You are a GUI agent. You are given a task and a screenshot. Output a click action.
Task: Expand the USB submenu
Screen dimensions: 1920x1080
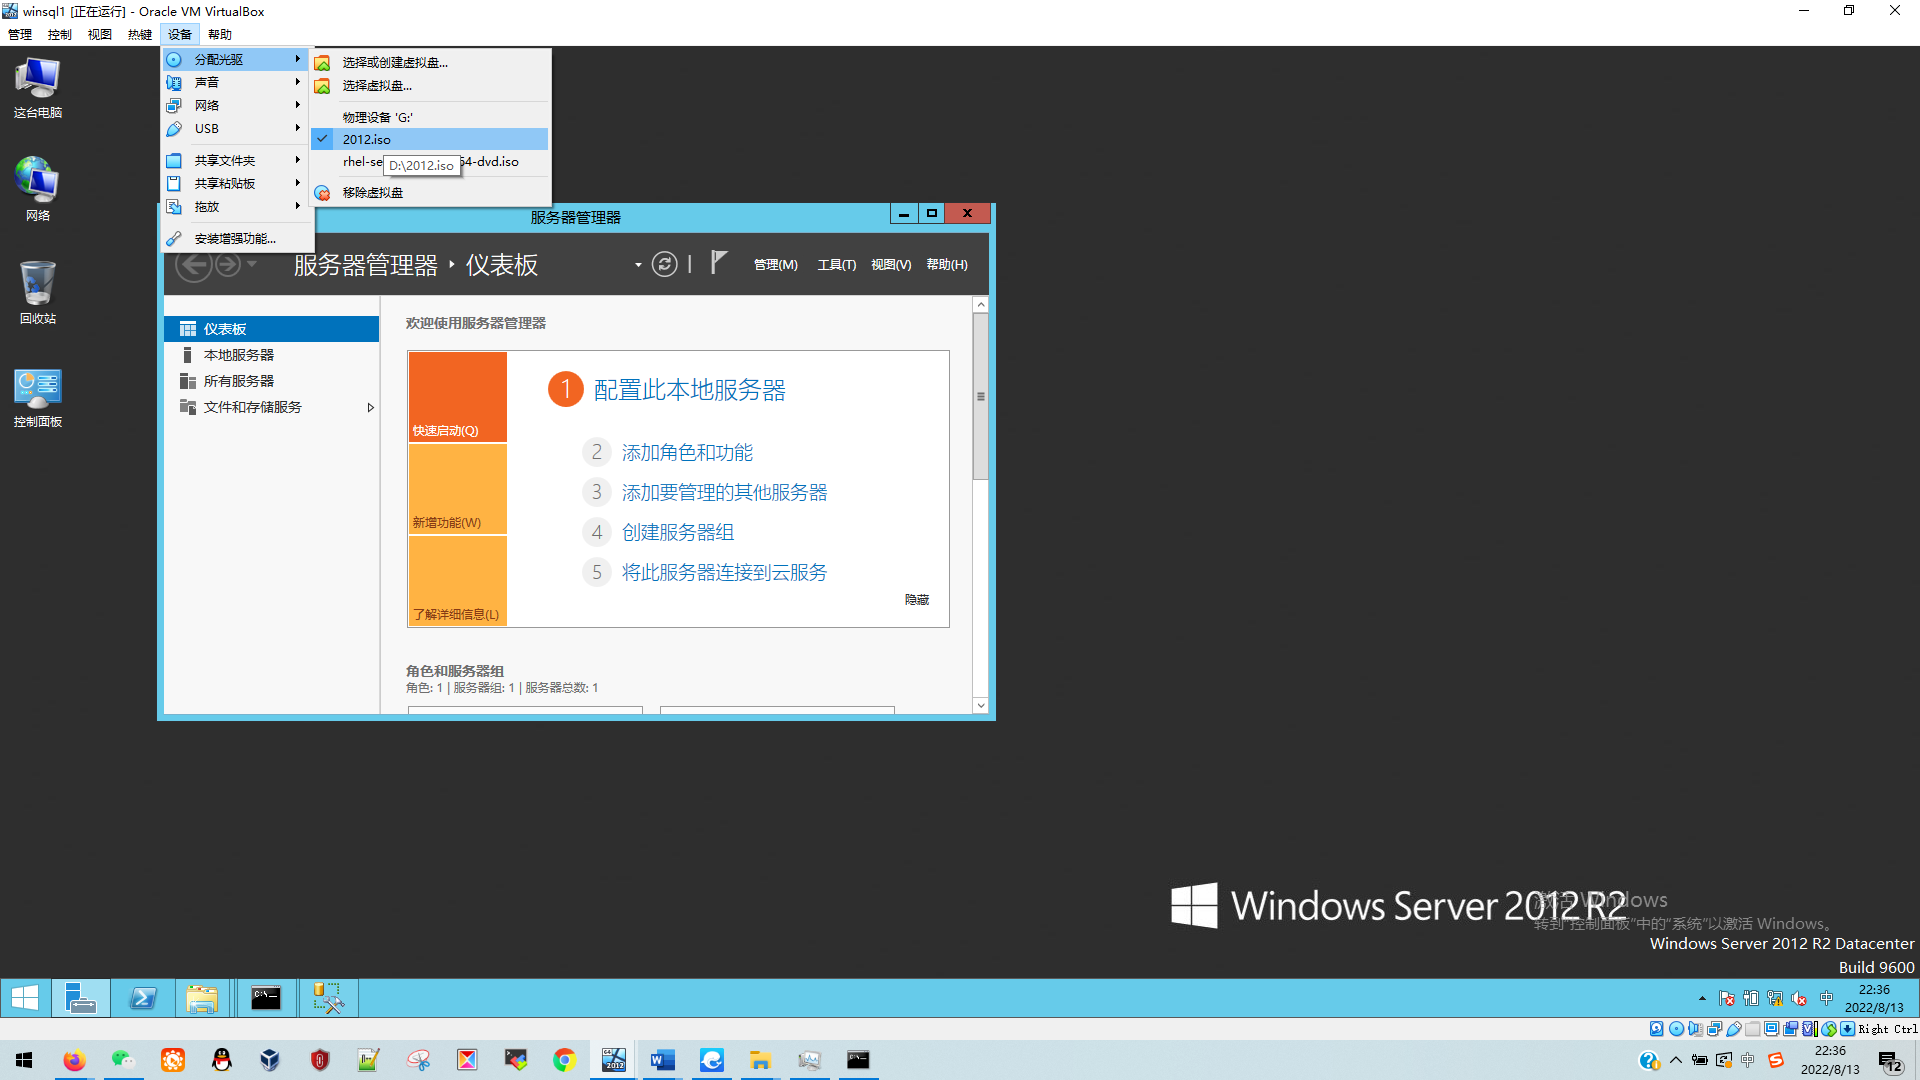[235, 128]
